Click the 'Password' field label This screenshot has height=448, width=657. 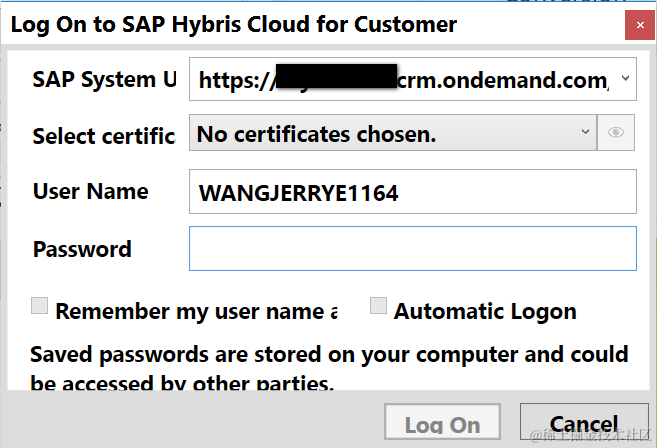pyautogui.click(x=82, y=249)
